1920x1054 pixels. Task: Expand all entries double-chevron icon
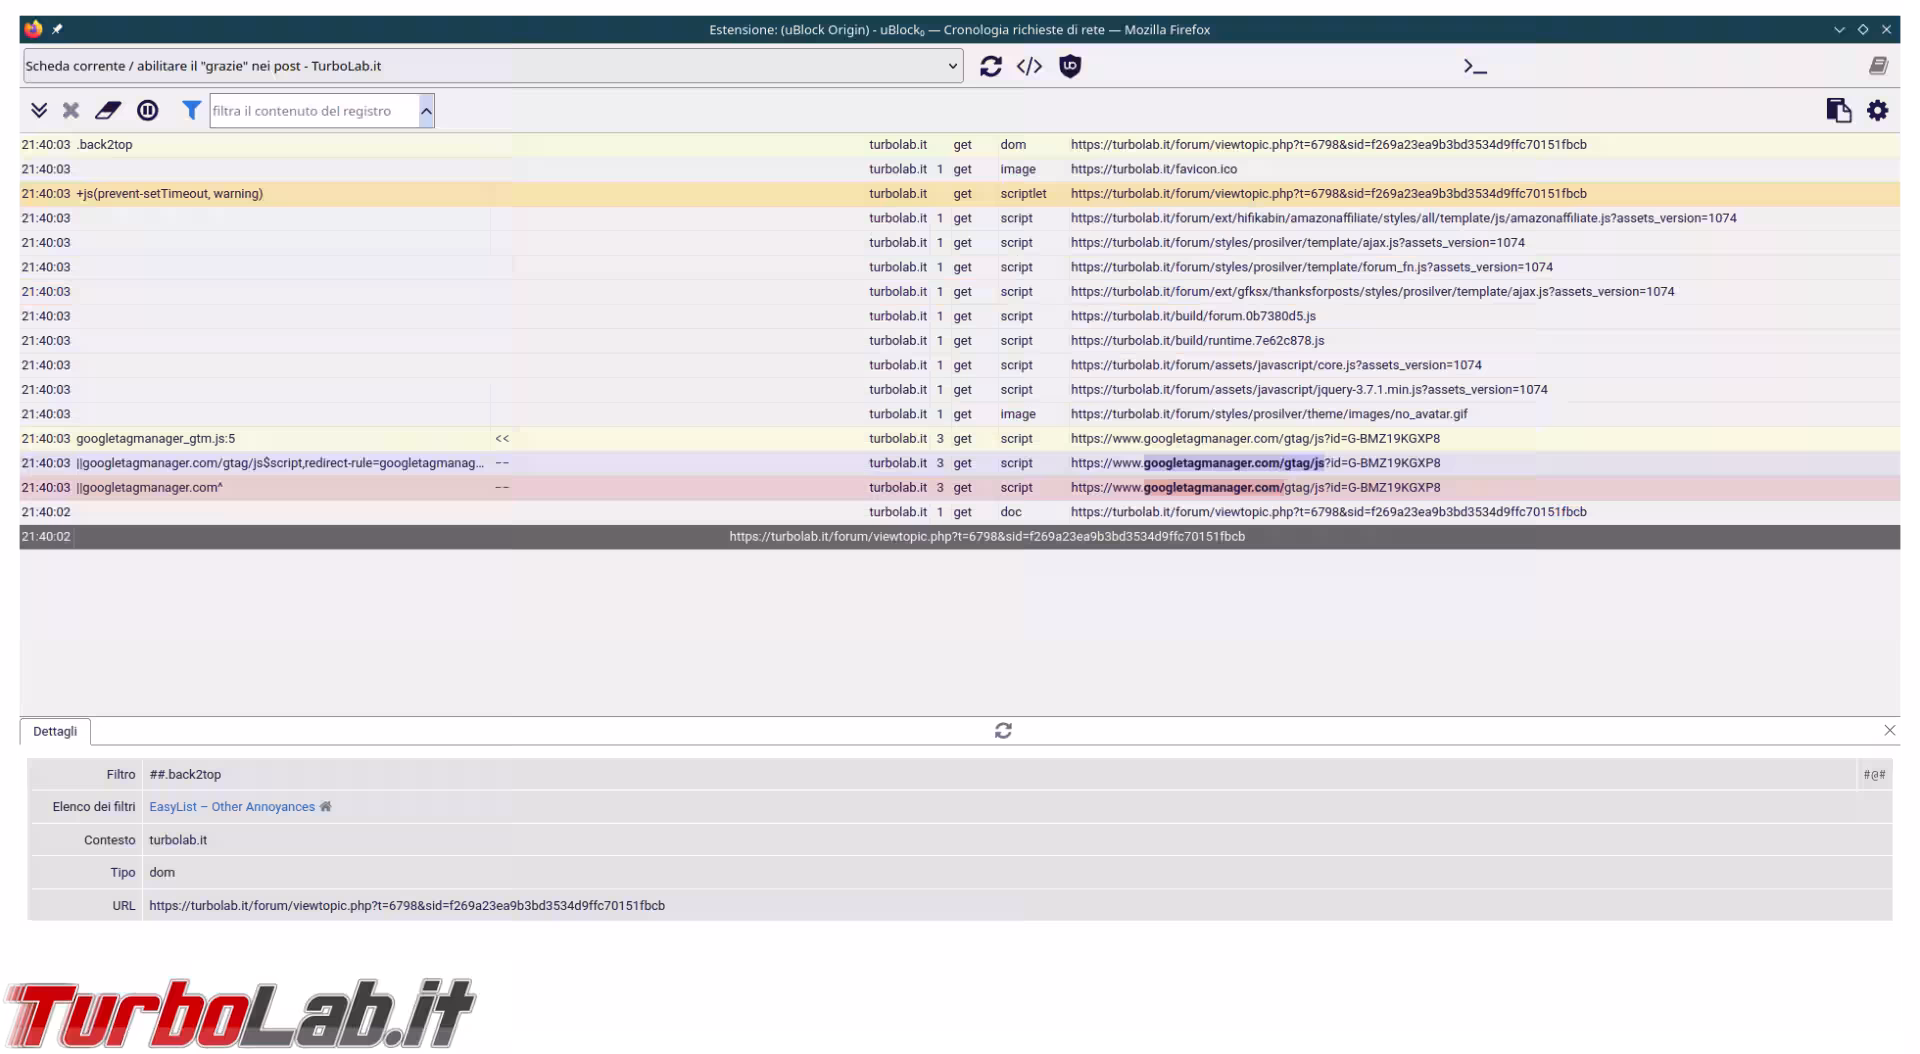tap(39, 110)
